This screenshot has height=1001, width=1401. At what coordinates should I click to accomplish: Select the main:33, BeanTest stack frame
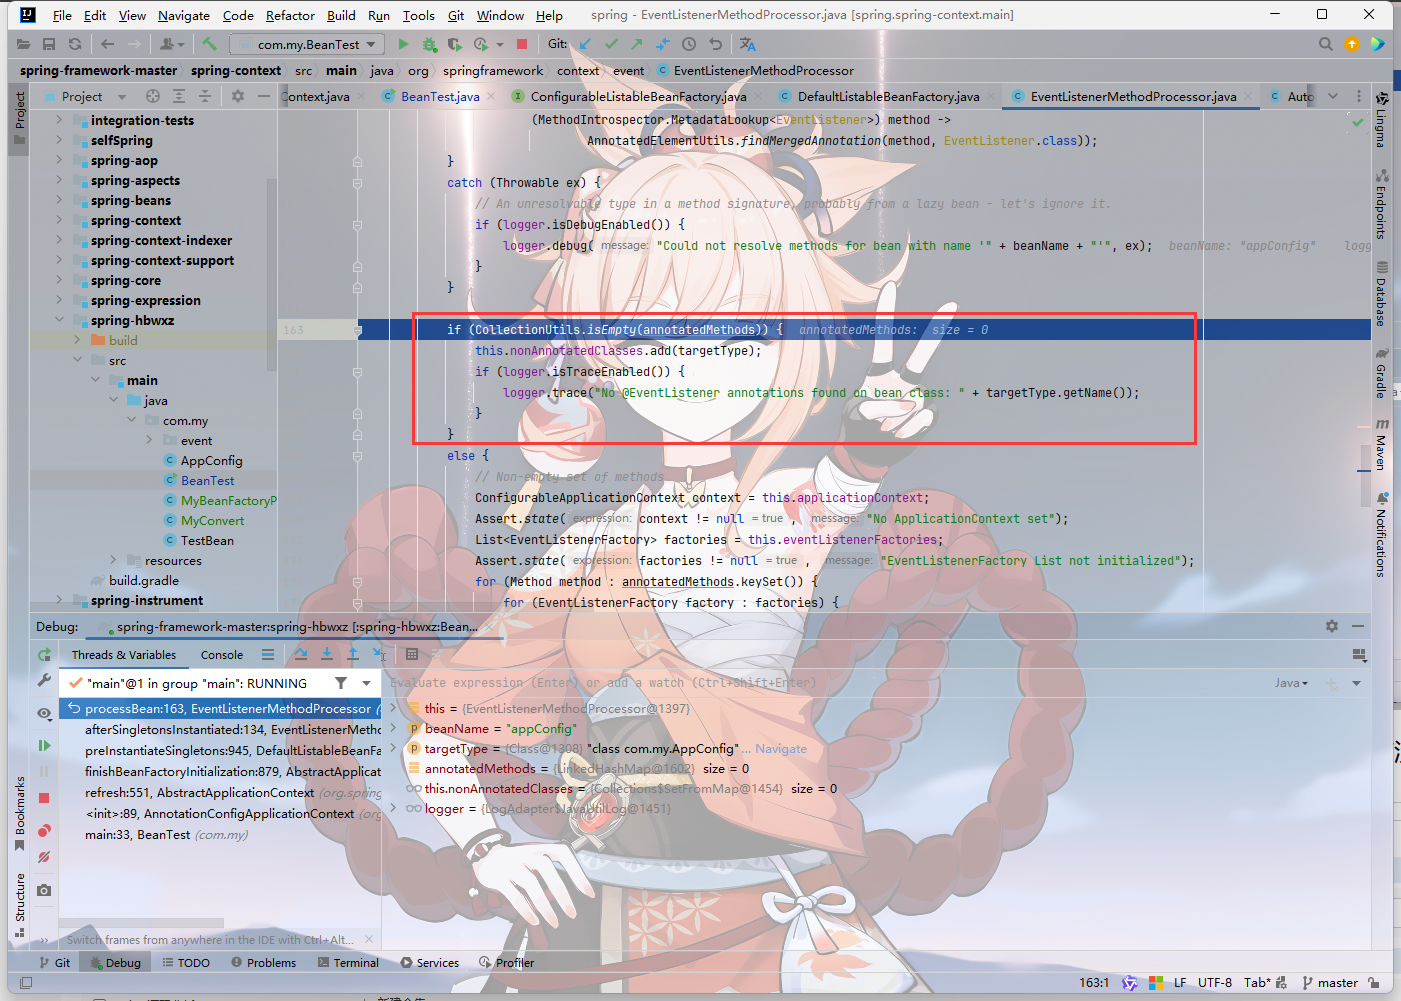click(221, 834)
